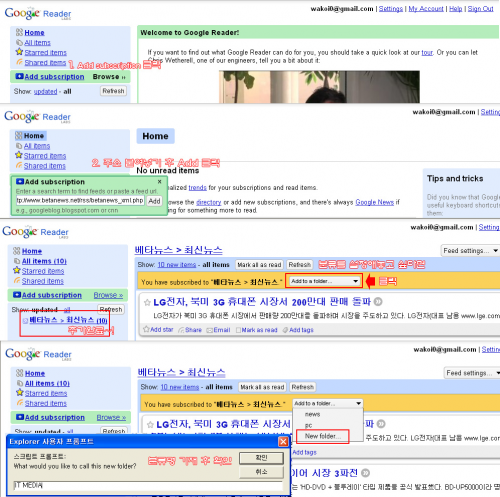Open the Google News link
This screenshot has width=500, height=497.
pyautogui.click(x=375, y=202)
